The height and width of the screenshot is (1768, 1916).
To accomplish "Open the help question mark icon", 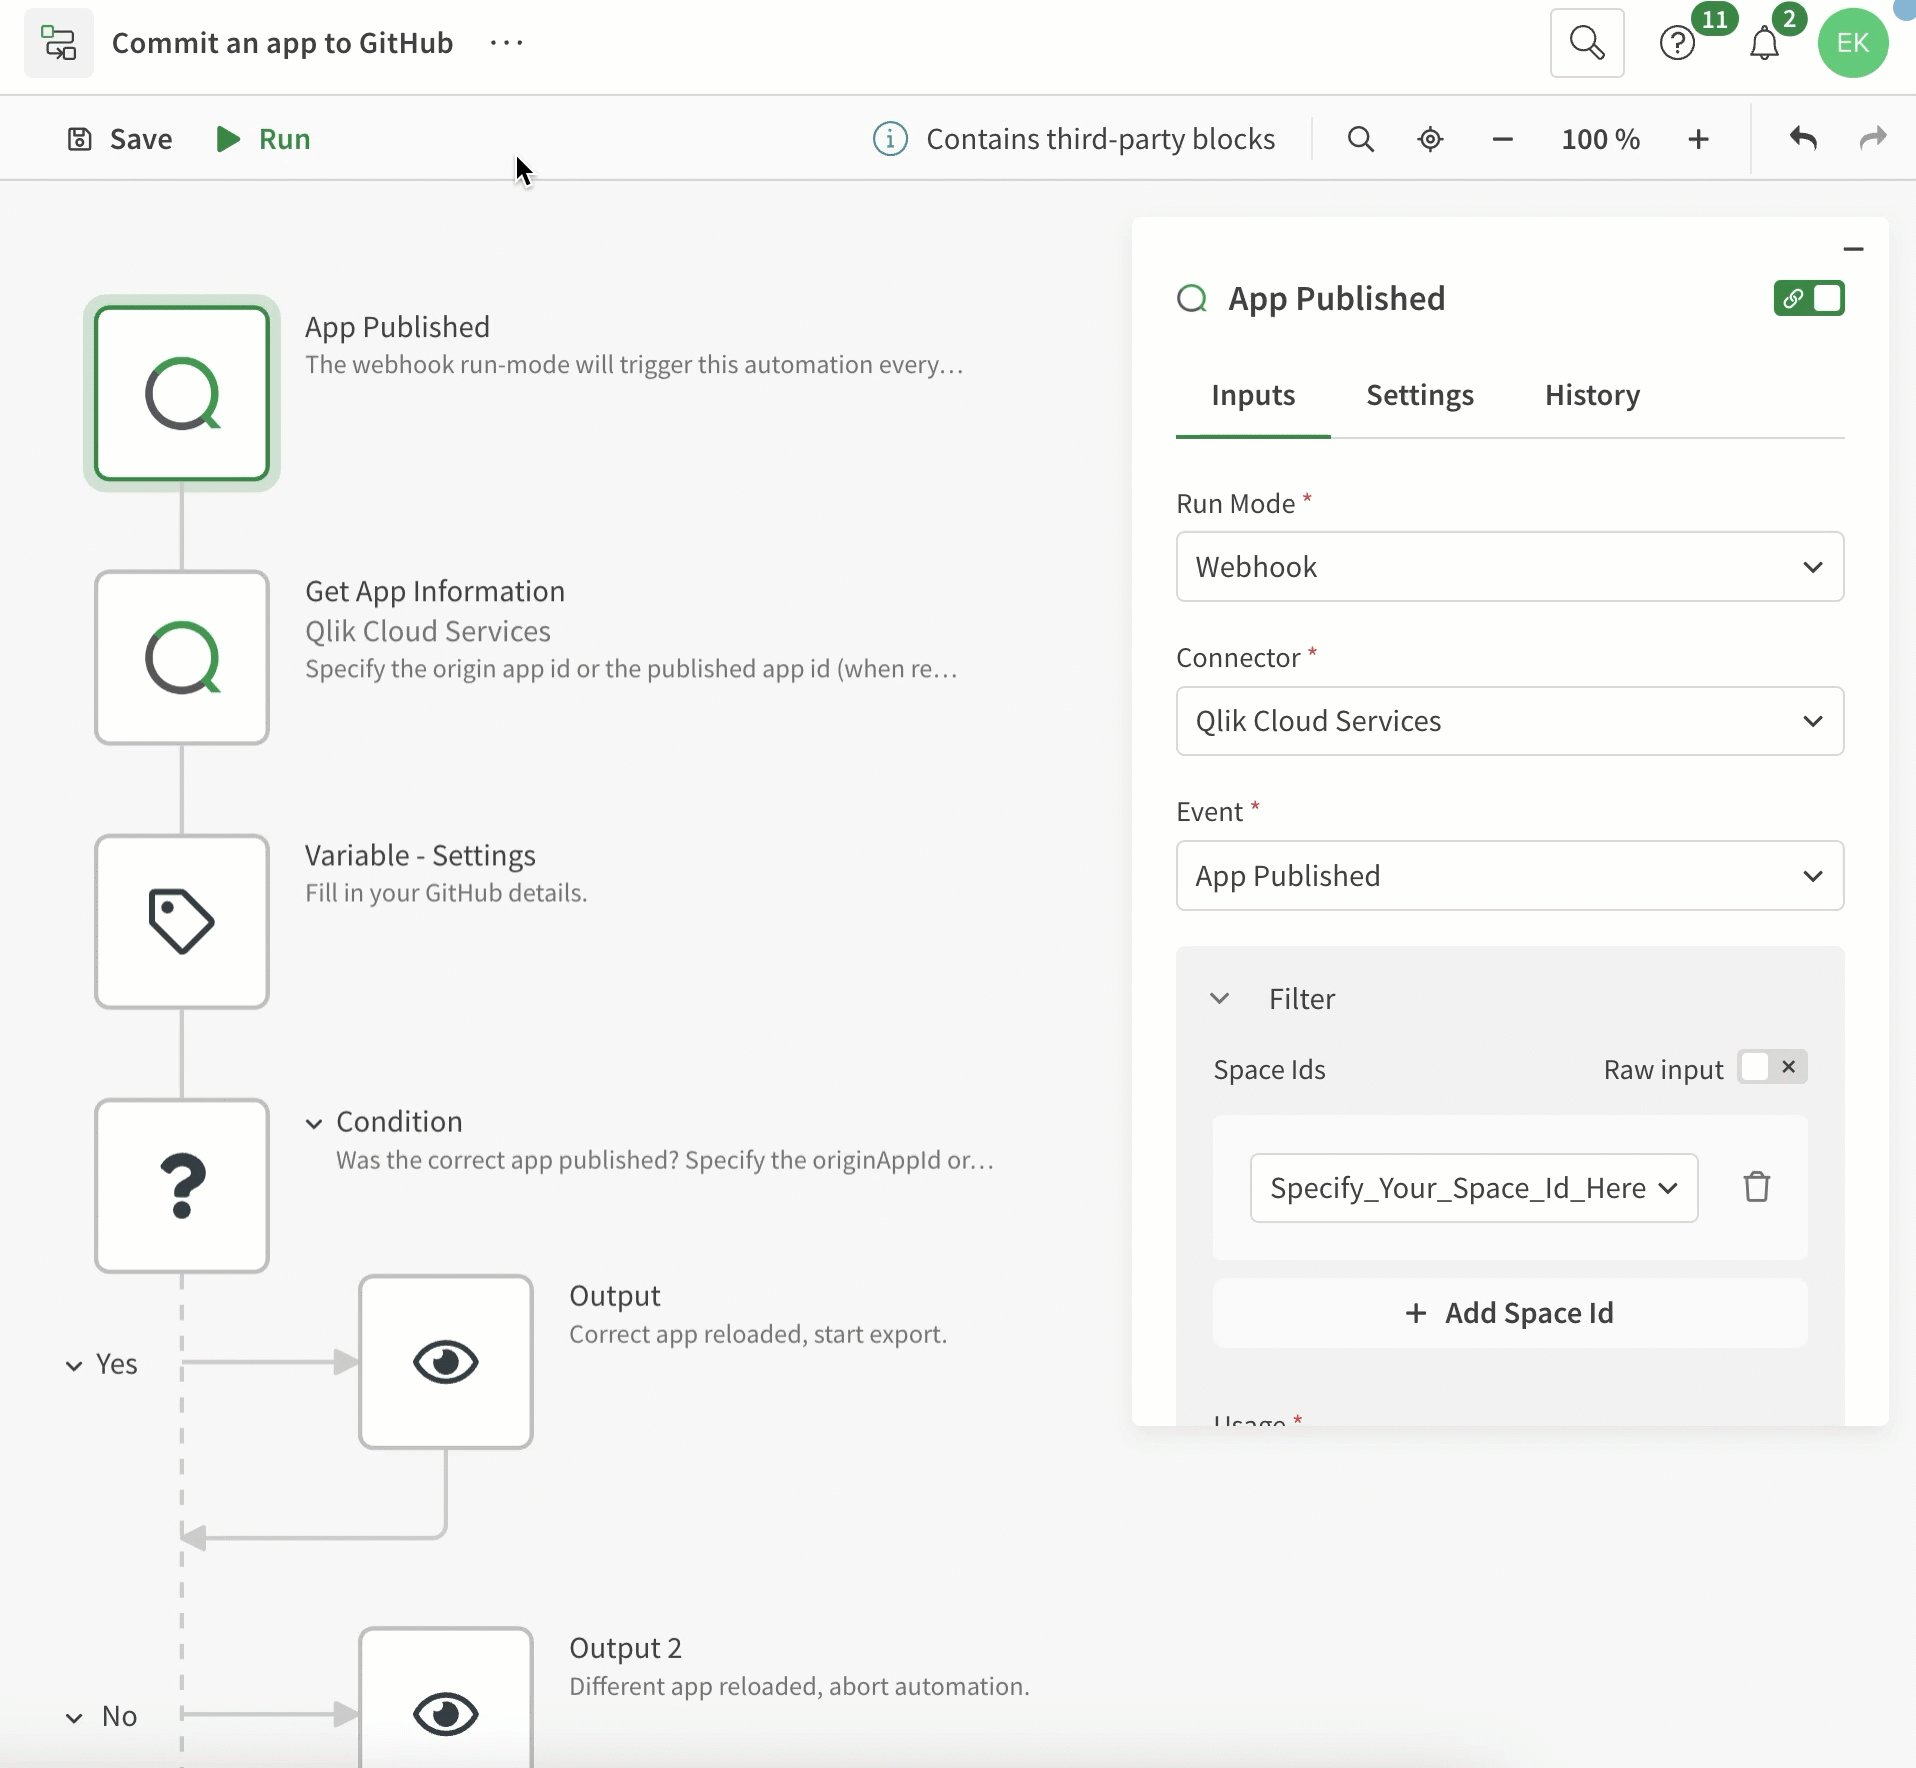I will 1677,44.
